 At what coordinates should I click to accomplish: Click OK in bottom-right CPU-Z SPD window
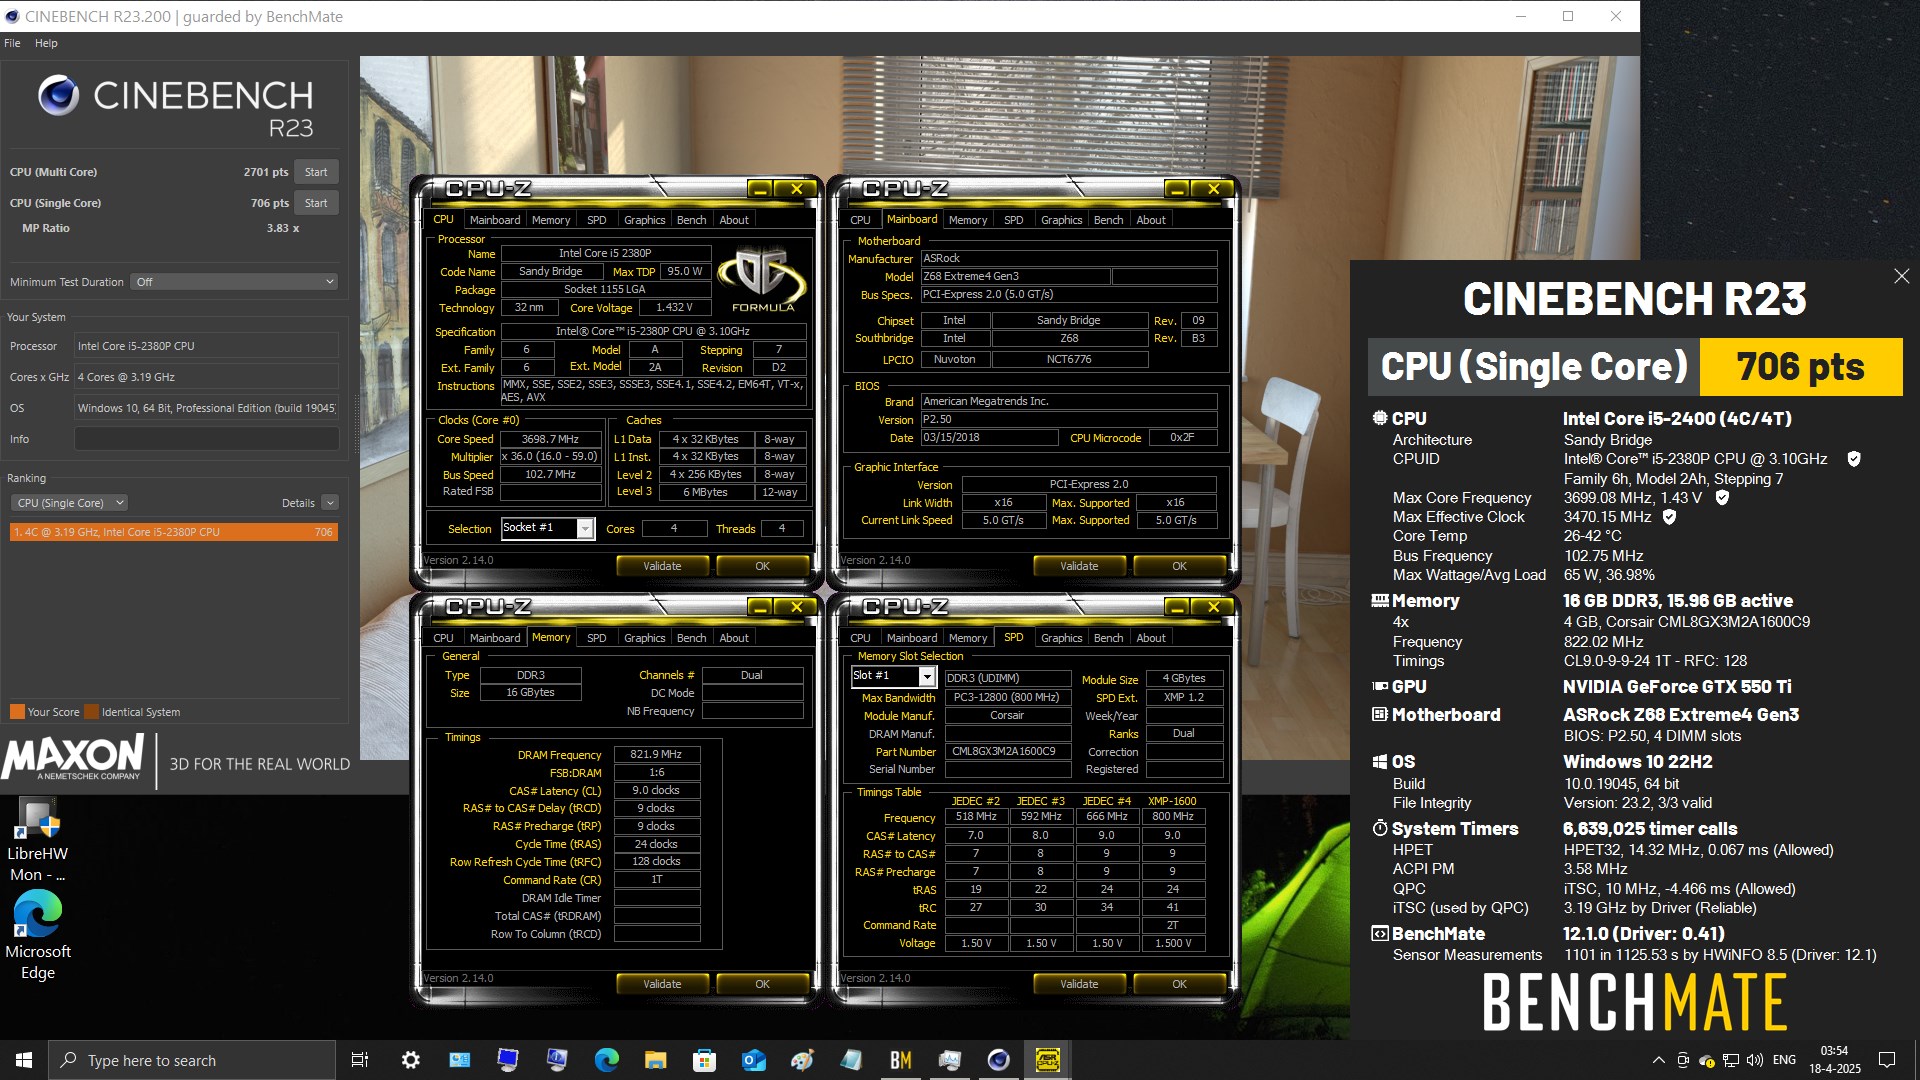pos(1179,984)
